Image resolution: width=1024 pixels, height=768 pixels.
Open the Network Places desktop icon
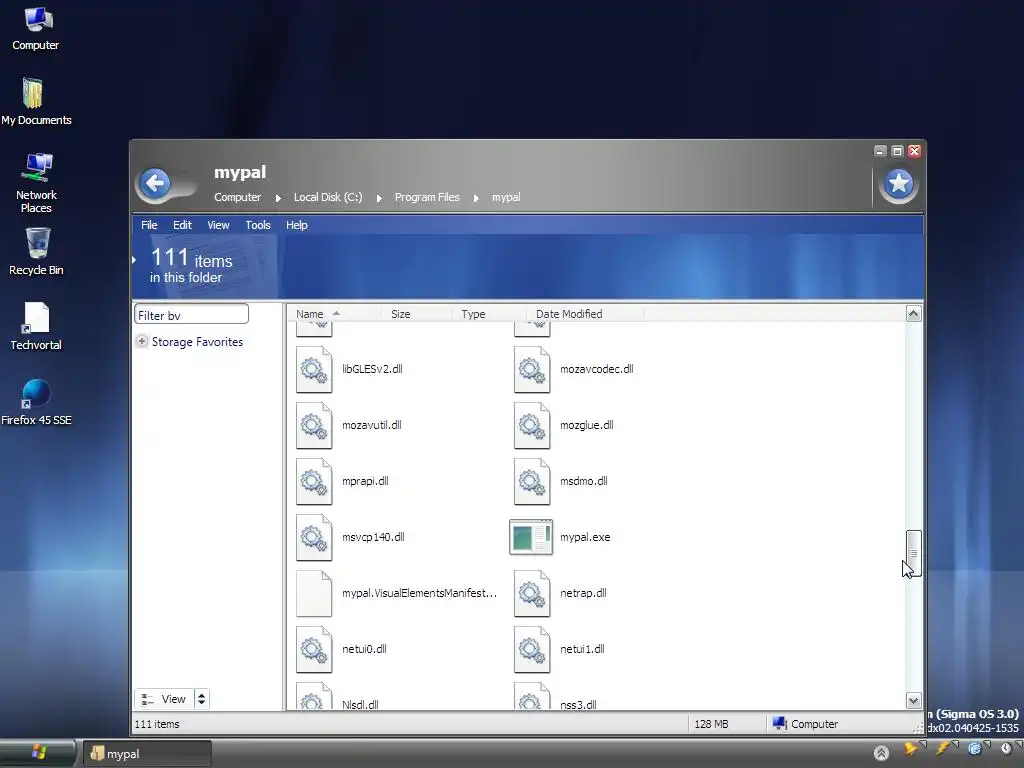pyautogui.click(x=36, y=183)
